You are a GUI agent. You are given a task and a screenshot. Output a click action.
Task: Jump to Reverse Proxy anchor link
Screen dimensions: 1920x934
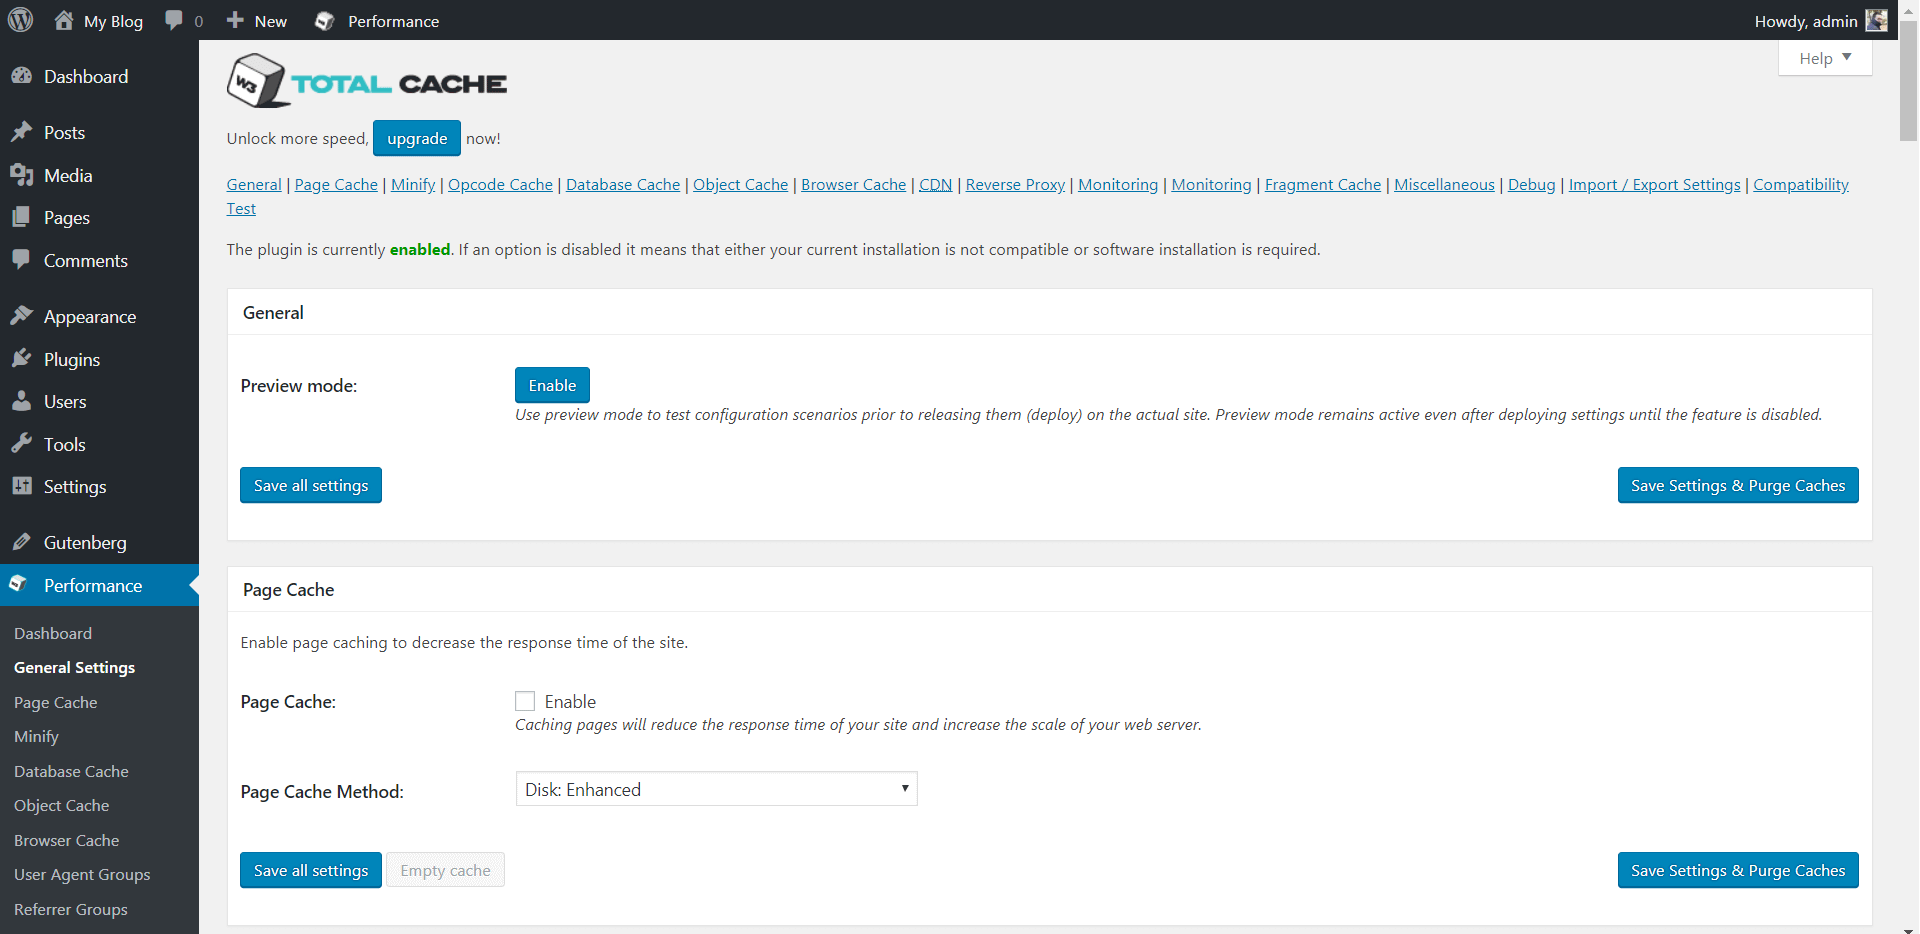pos(1015,184)
